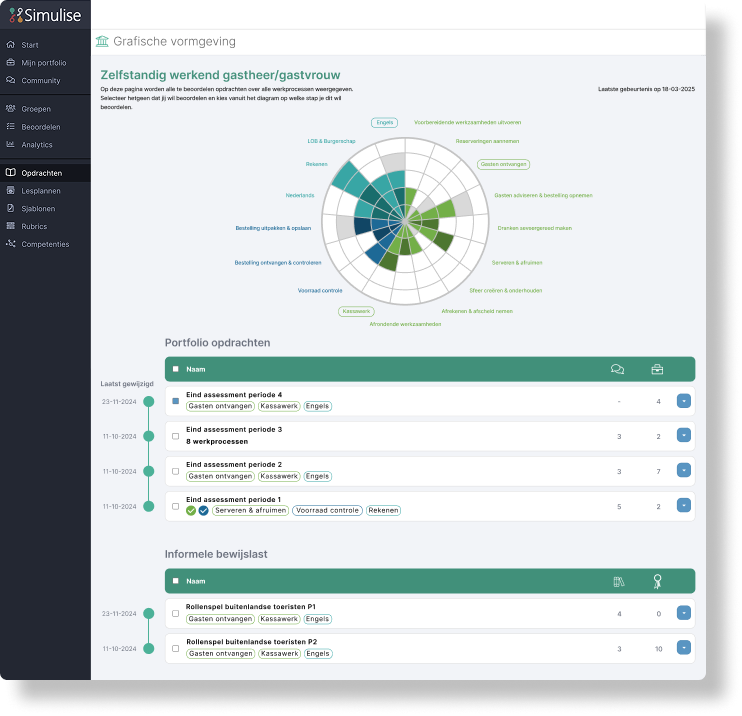The width and height of the screenshot is (742, 716).
Task: Click the Lesplannen icon in sidebar
Action: (11, 190)
